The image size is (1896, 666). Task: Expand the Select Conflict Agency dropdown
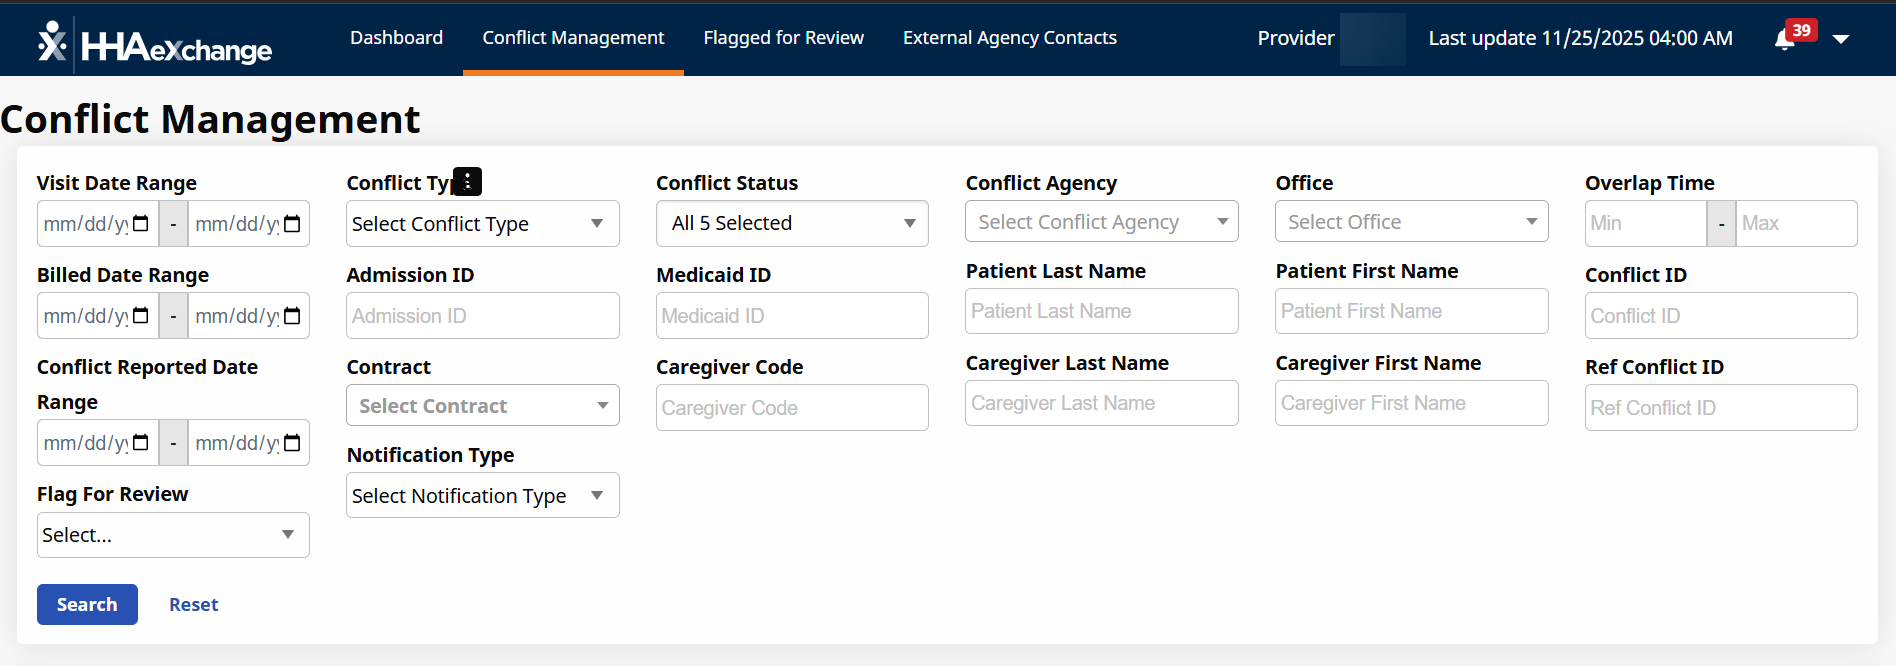(1101, 222)
